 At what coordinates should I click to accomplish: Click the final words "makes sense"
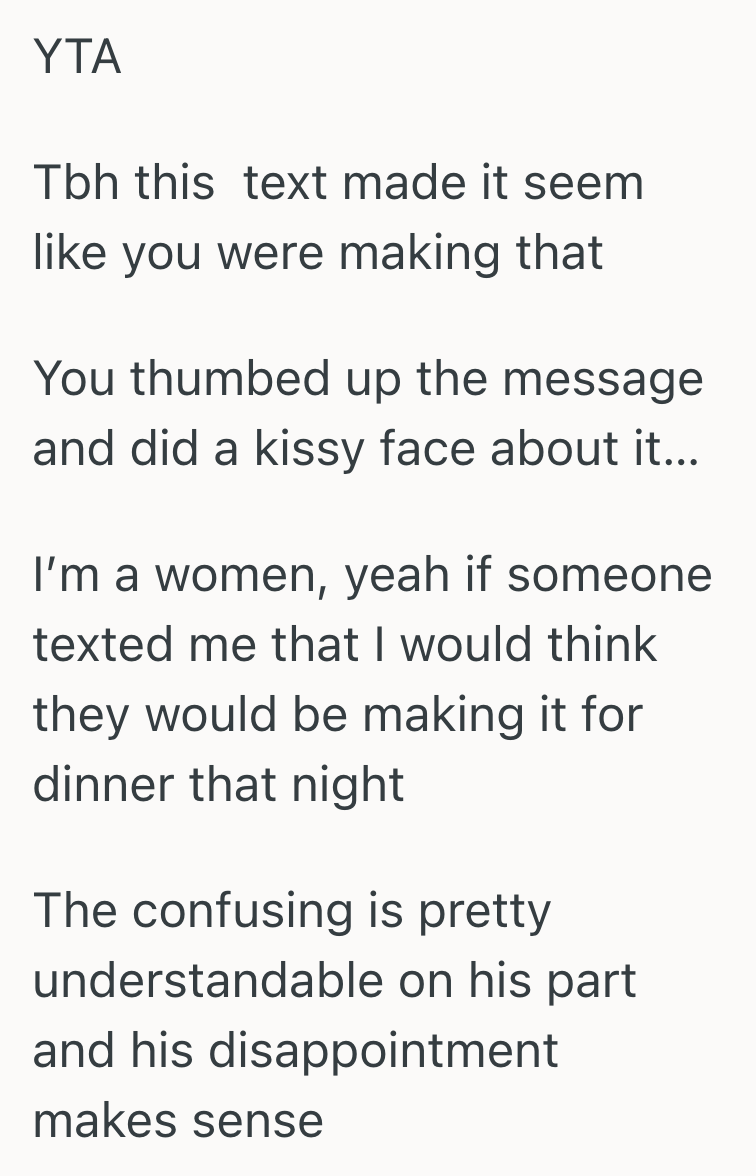pyautogui.click(x=178, y=1121)
